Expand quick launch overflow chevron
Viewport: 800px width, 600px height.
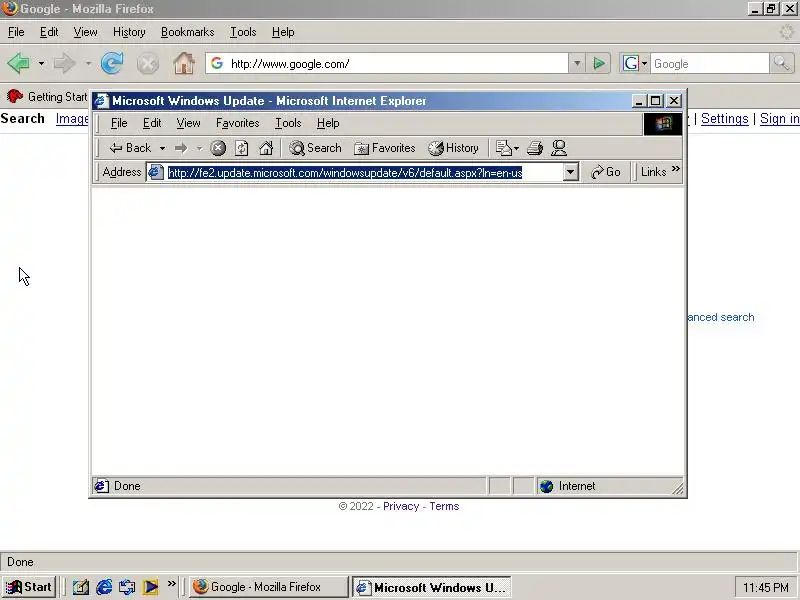pos(171,583)
